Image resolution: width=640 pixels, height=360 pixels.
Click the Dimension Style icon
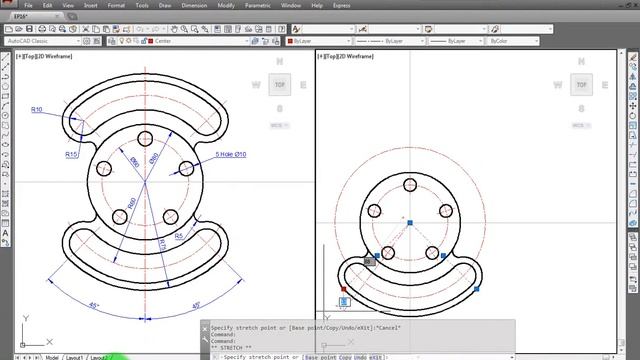point(362,29)
